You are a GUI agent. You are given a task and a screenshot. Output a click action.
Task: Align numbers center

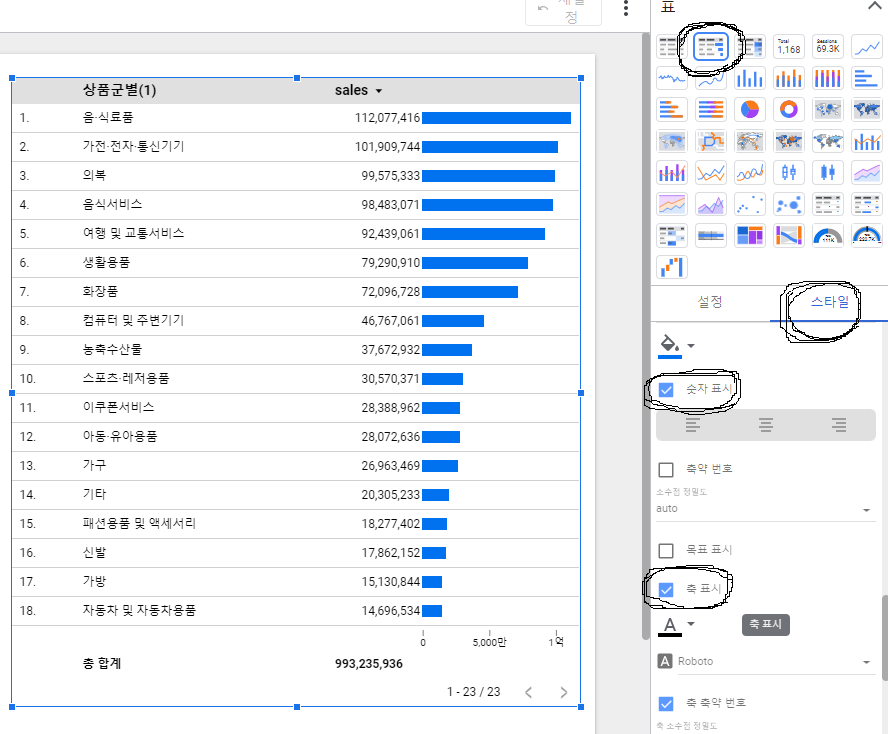pos(766,425)
